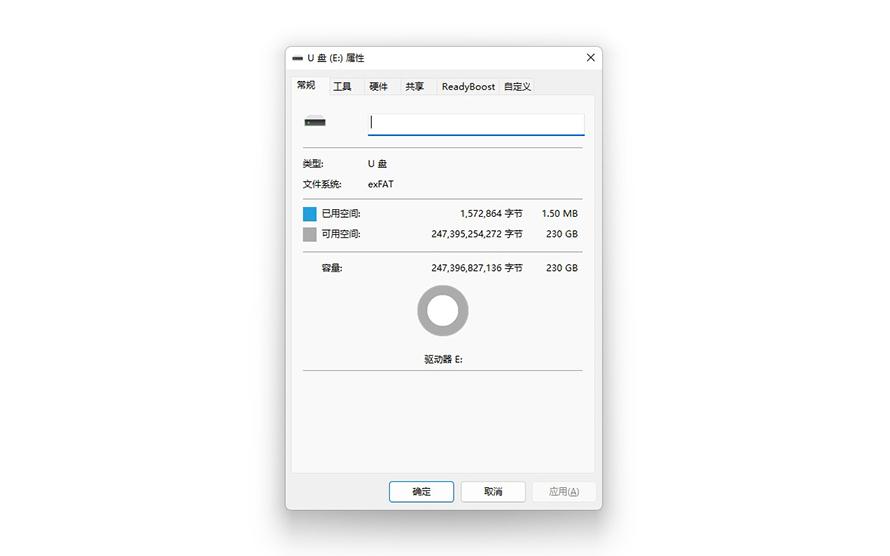Image resolution: width=890 pixels, height=556 pixels.
Task: Click the 取消 button
Action: (x=493, y=491)
